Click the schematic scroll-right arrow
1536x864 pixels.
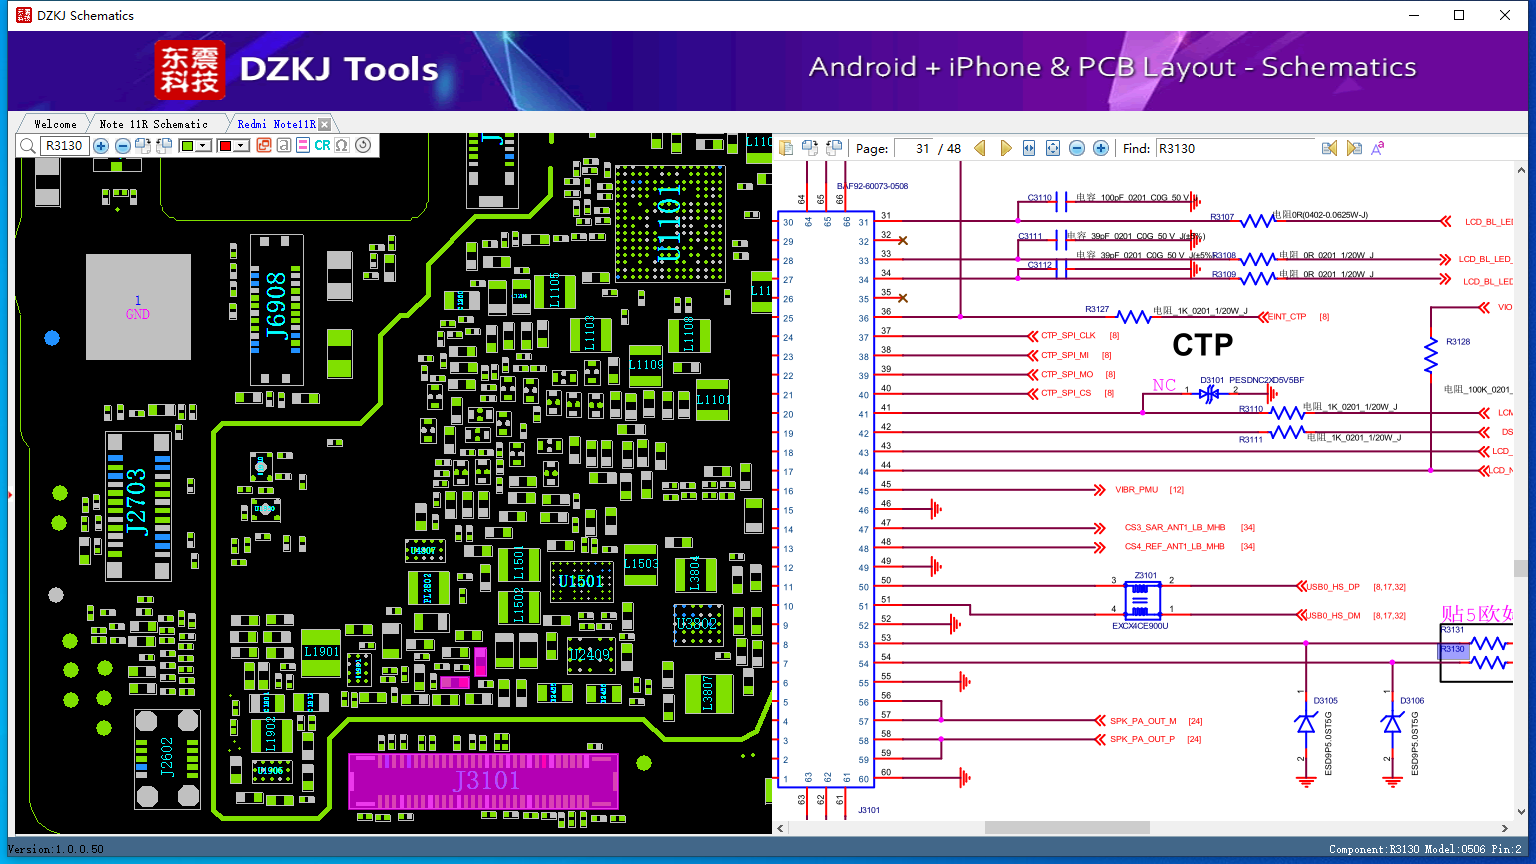point(1505,828)
